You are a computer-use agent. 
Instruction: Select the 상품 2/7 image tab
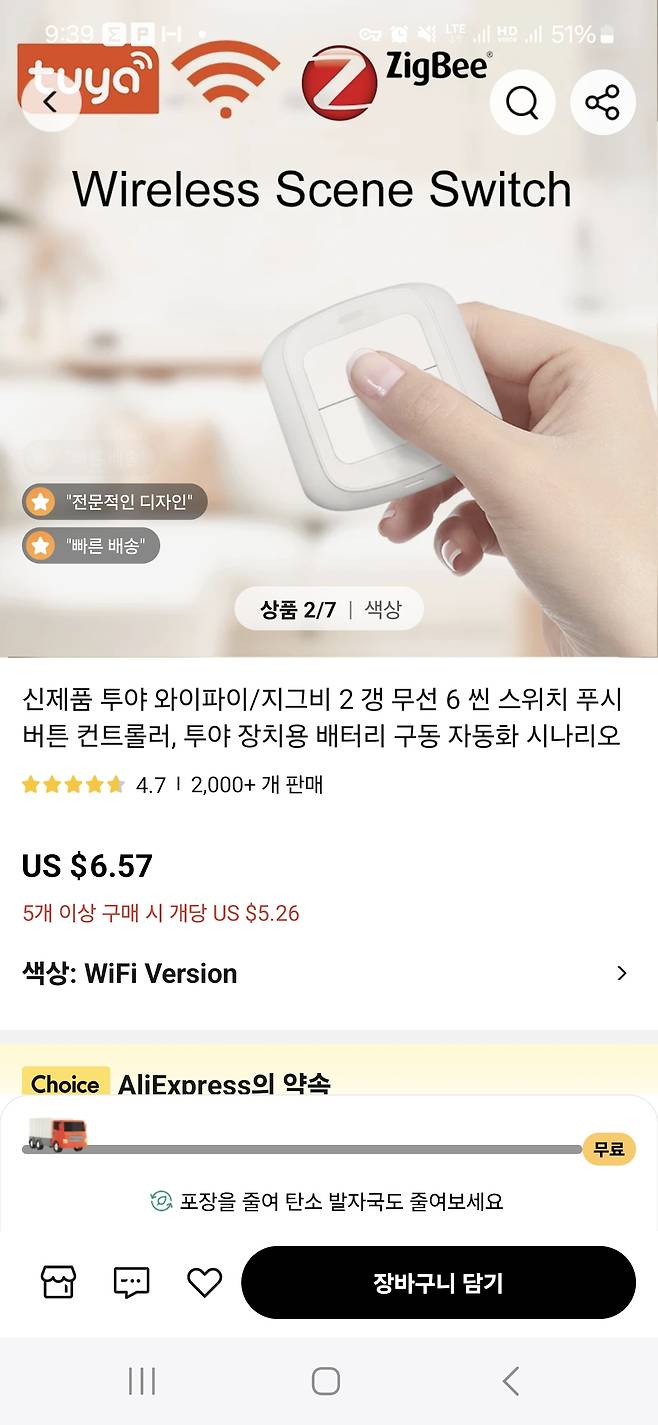pyautogui.click(x=298, y=609)
